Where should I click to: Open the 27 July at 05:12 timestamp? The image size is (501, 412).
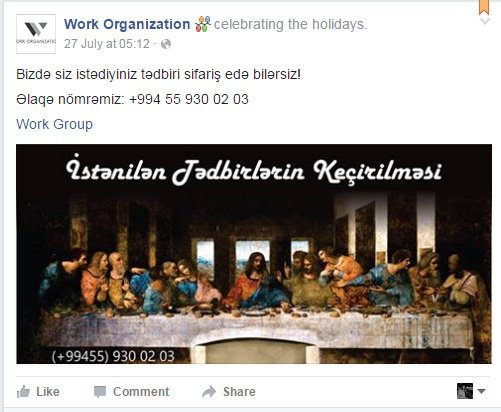pyautogui.click(x=107, y=44)
